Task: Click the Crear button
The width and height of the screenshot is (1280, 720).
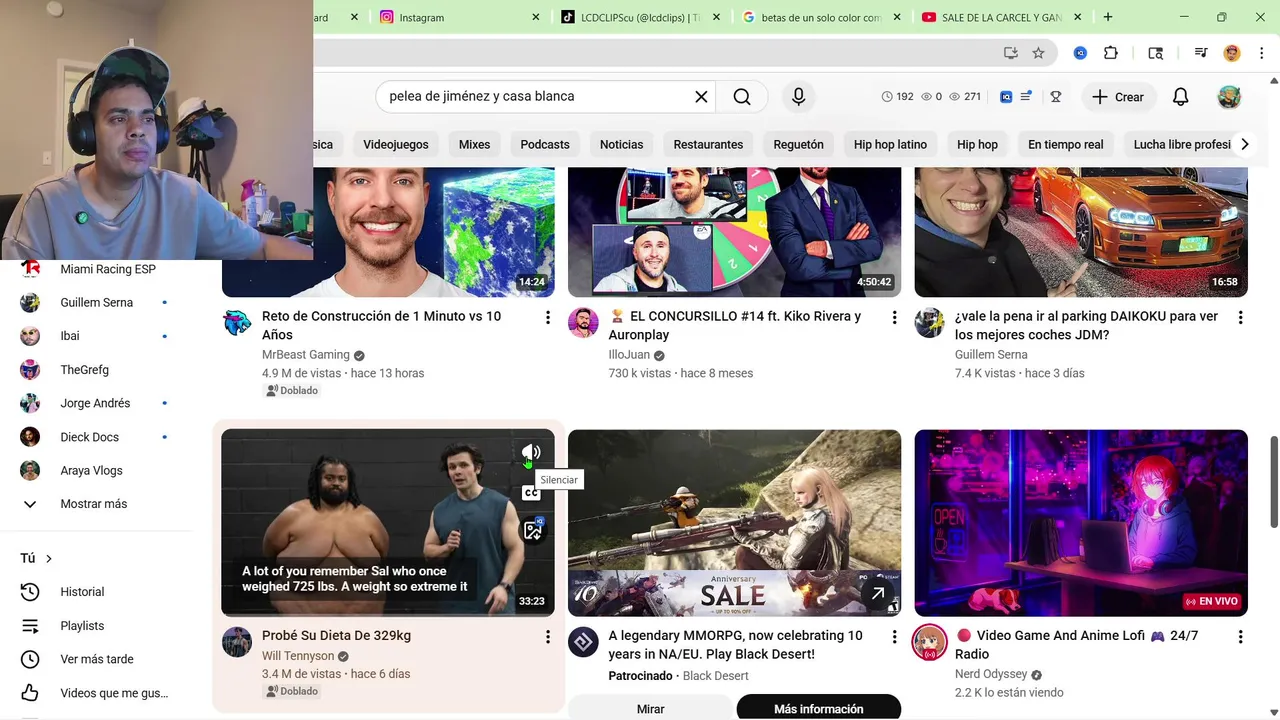Action: [1118, 97]
